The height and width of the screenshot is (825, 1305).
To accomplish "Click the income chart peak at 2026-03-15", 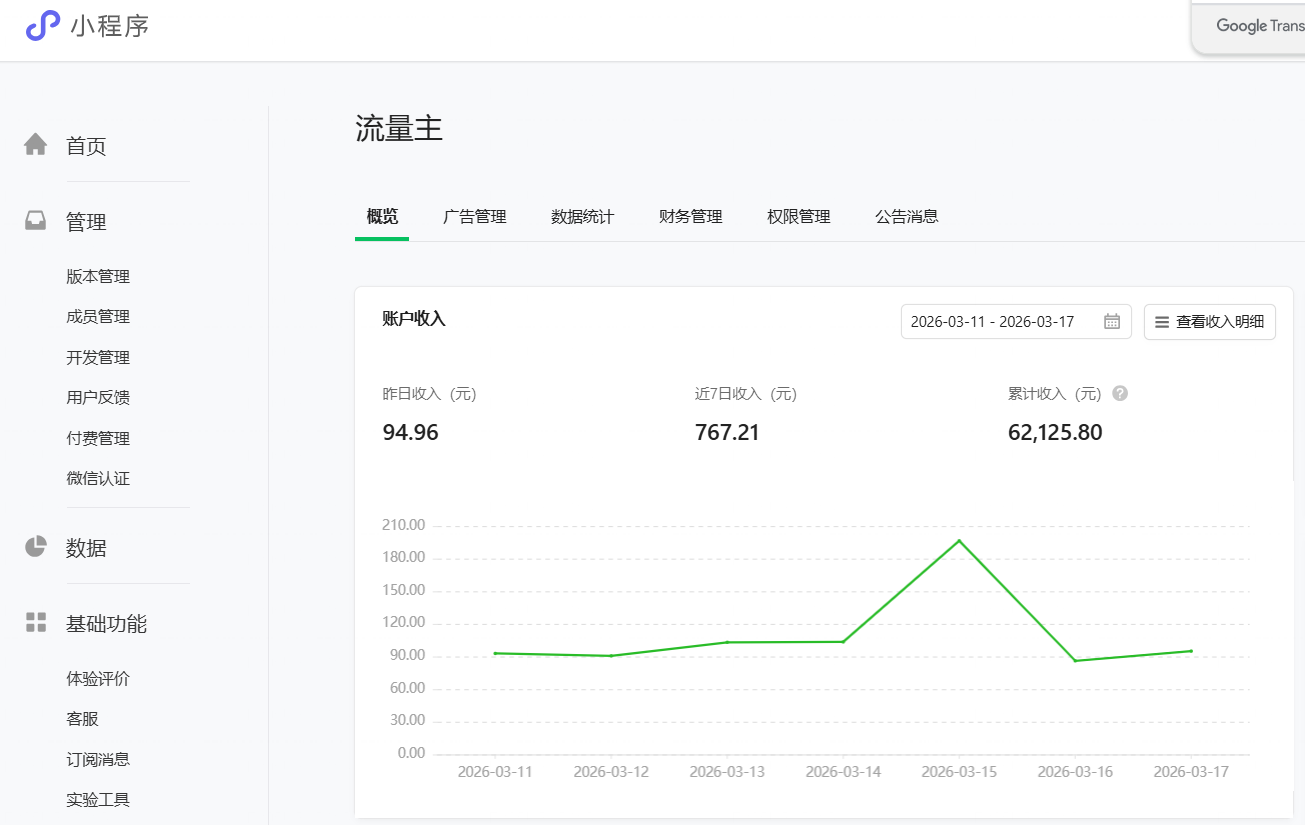I will (959, 540).
